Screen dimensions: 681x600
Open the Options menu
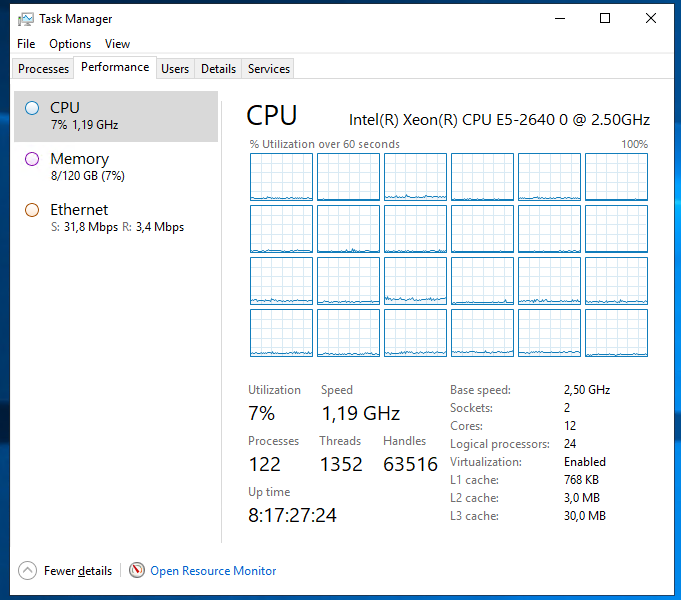click(x=70, y=44)
